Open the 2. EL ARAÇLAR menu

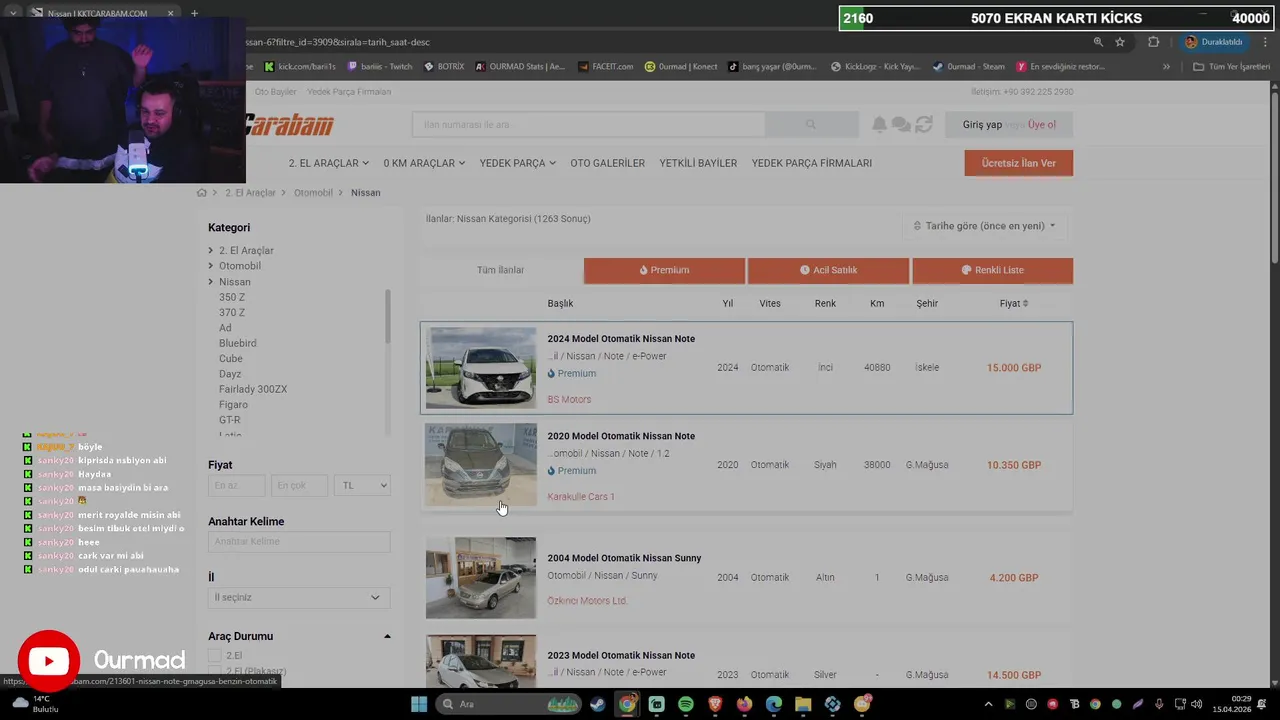pos(329,163)
